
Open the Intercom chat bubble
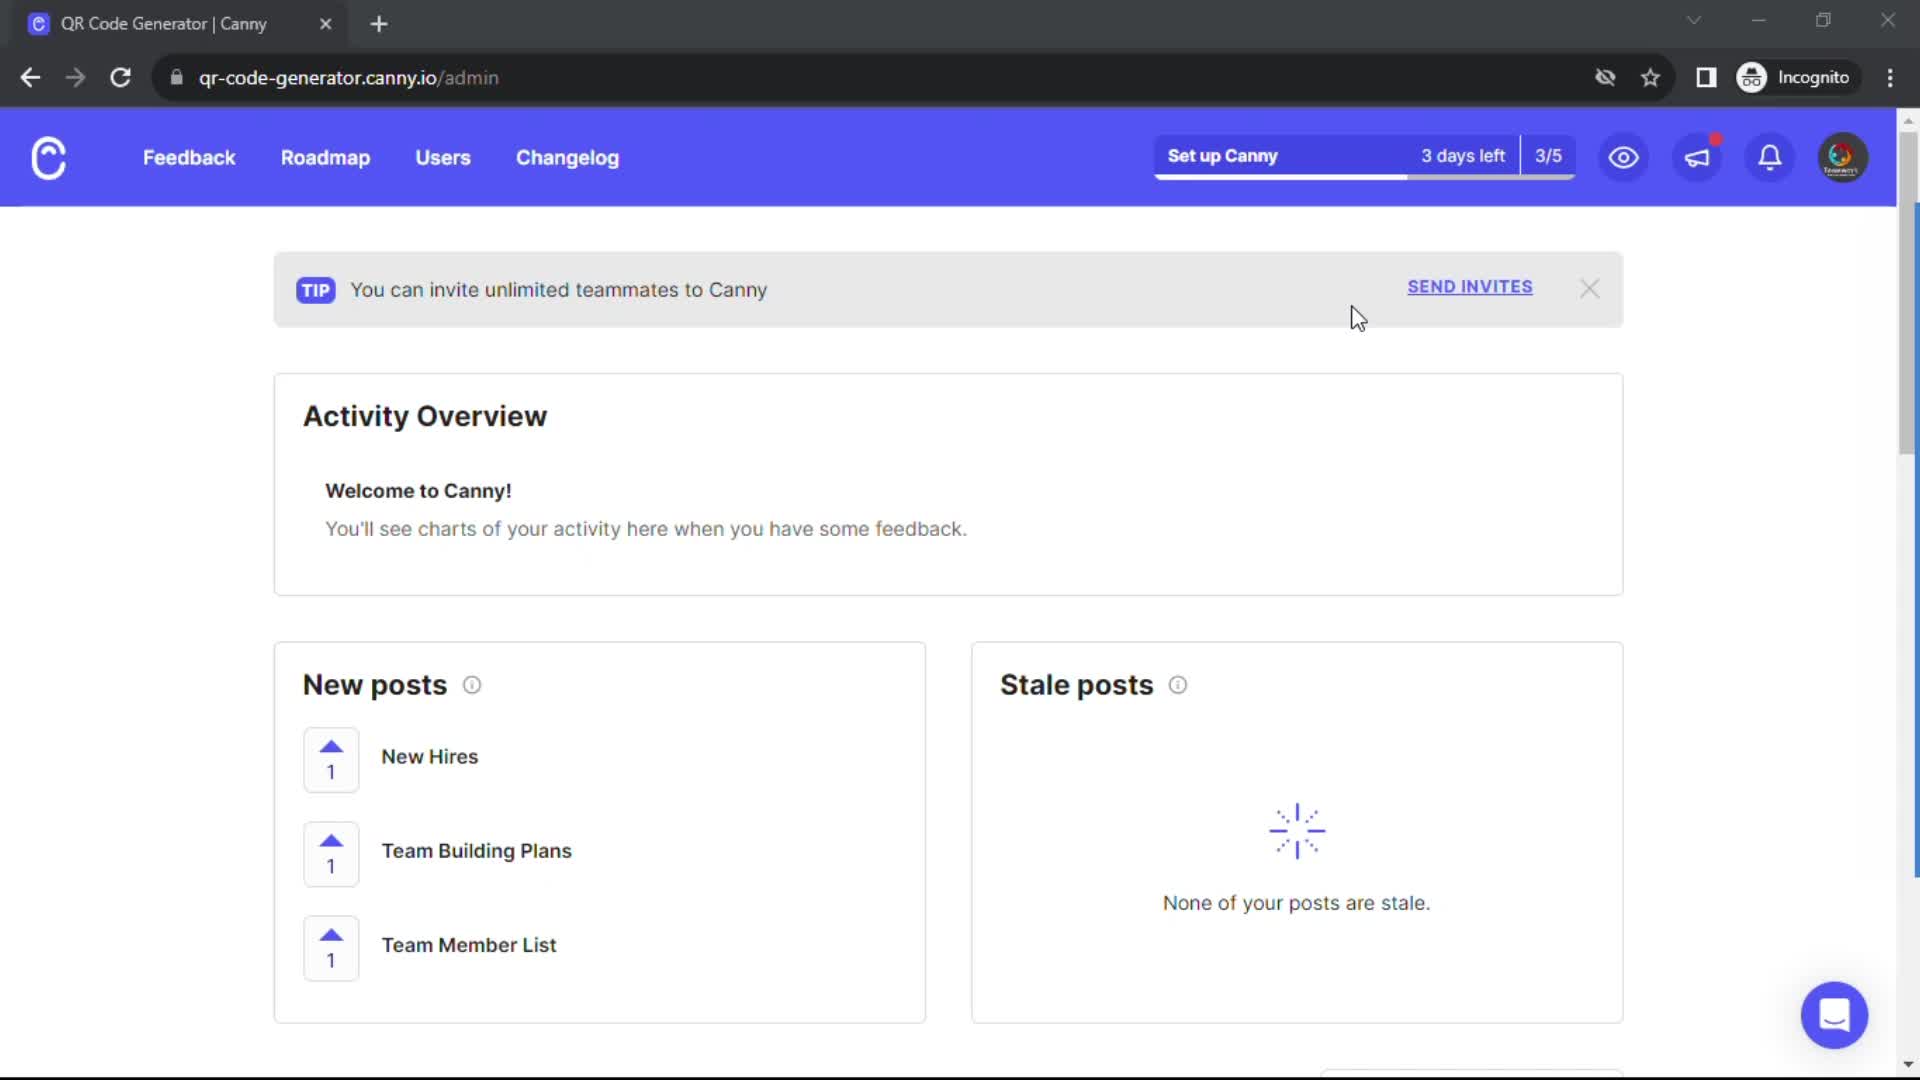pyautogui.click(x=1835, y=1015)
